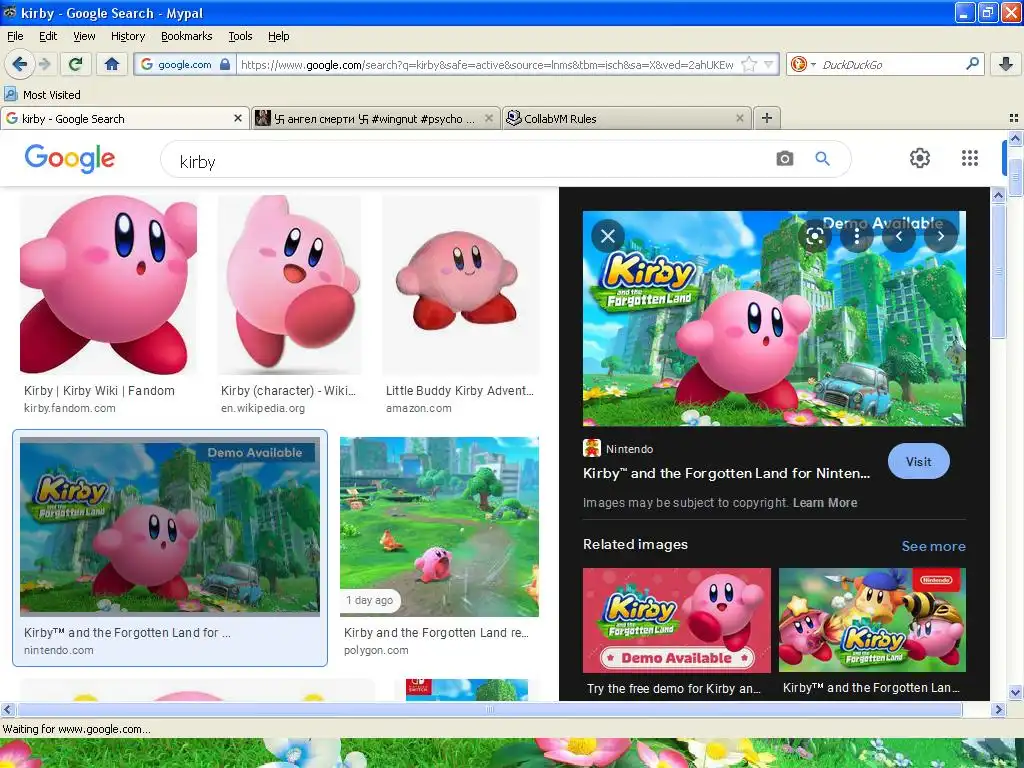The image size is (1024, 768).
Task: Open the three-dot more options on preview
Action: pyautogui.click(x=856, y=236)
